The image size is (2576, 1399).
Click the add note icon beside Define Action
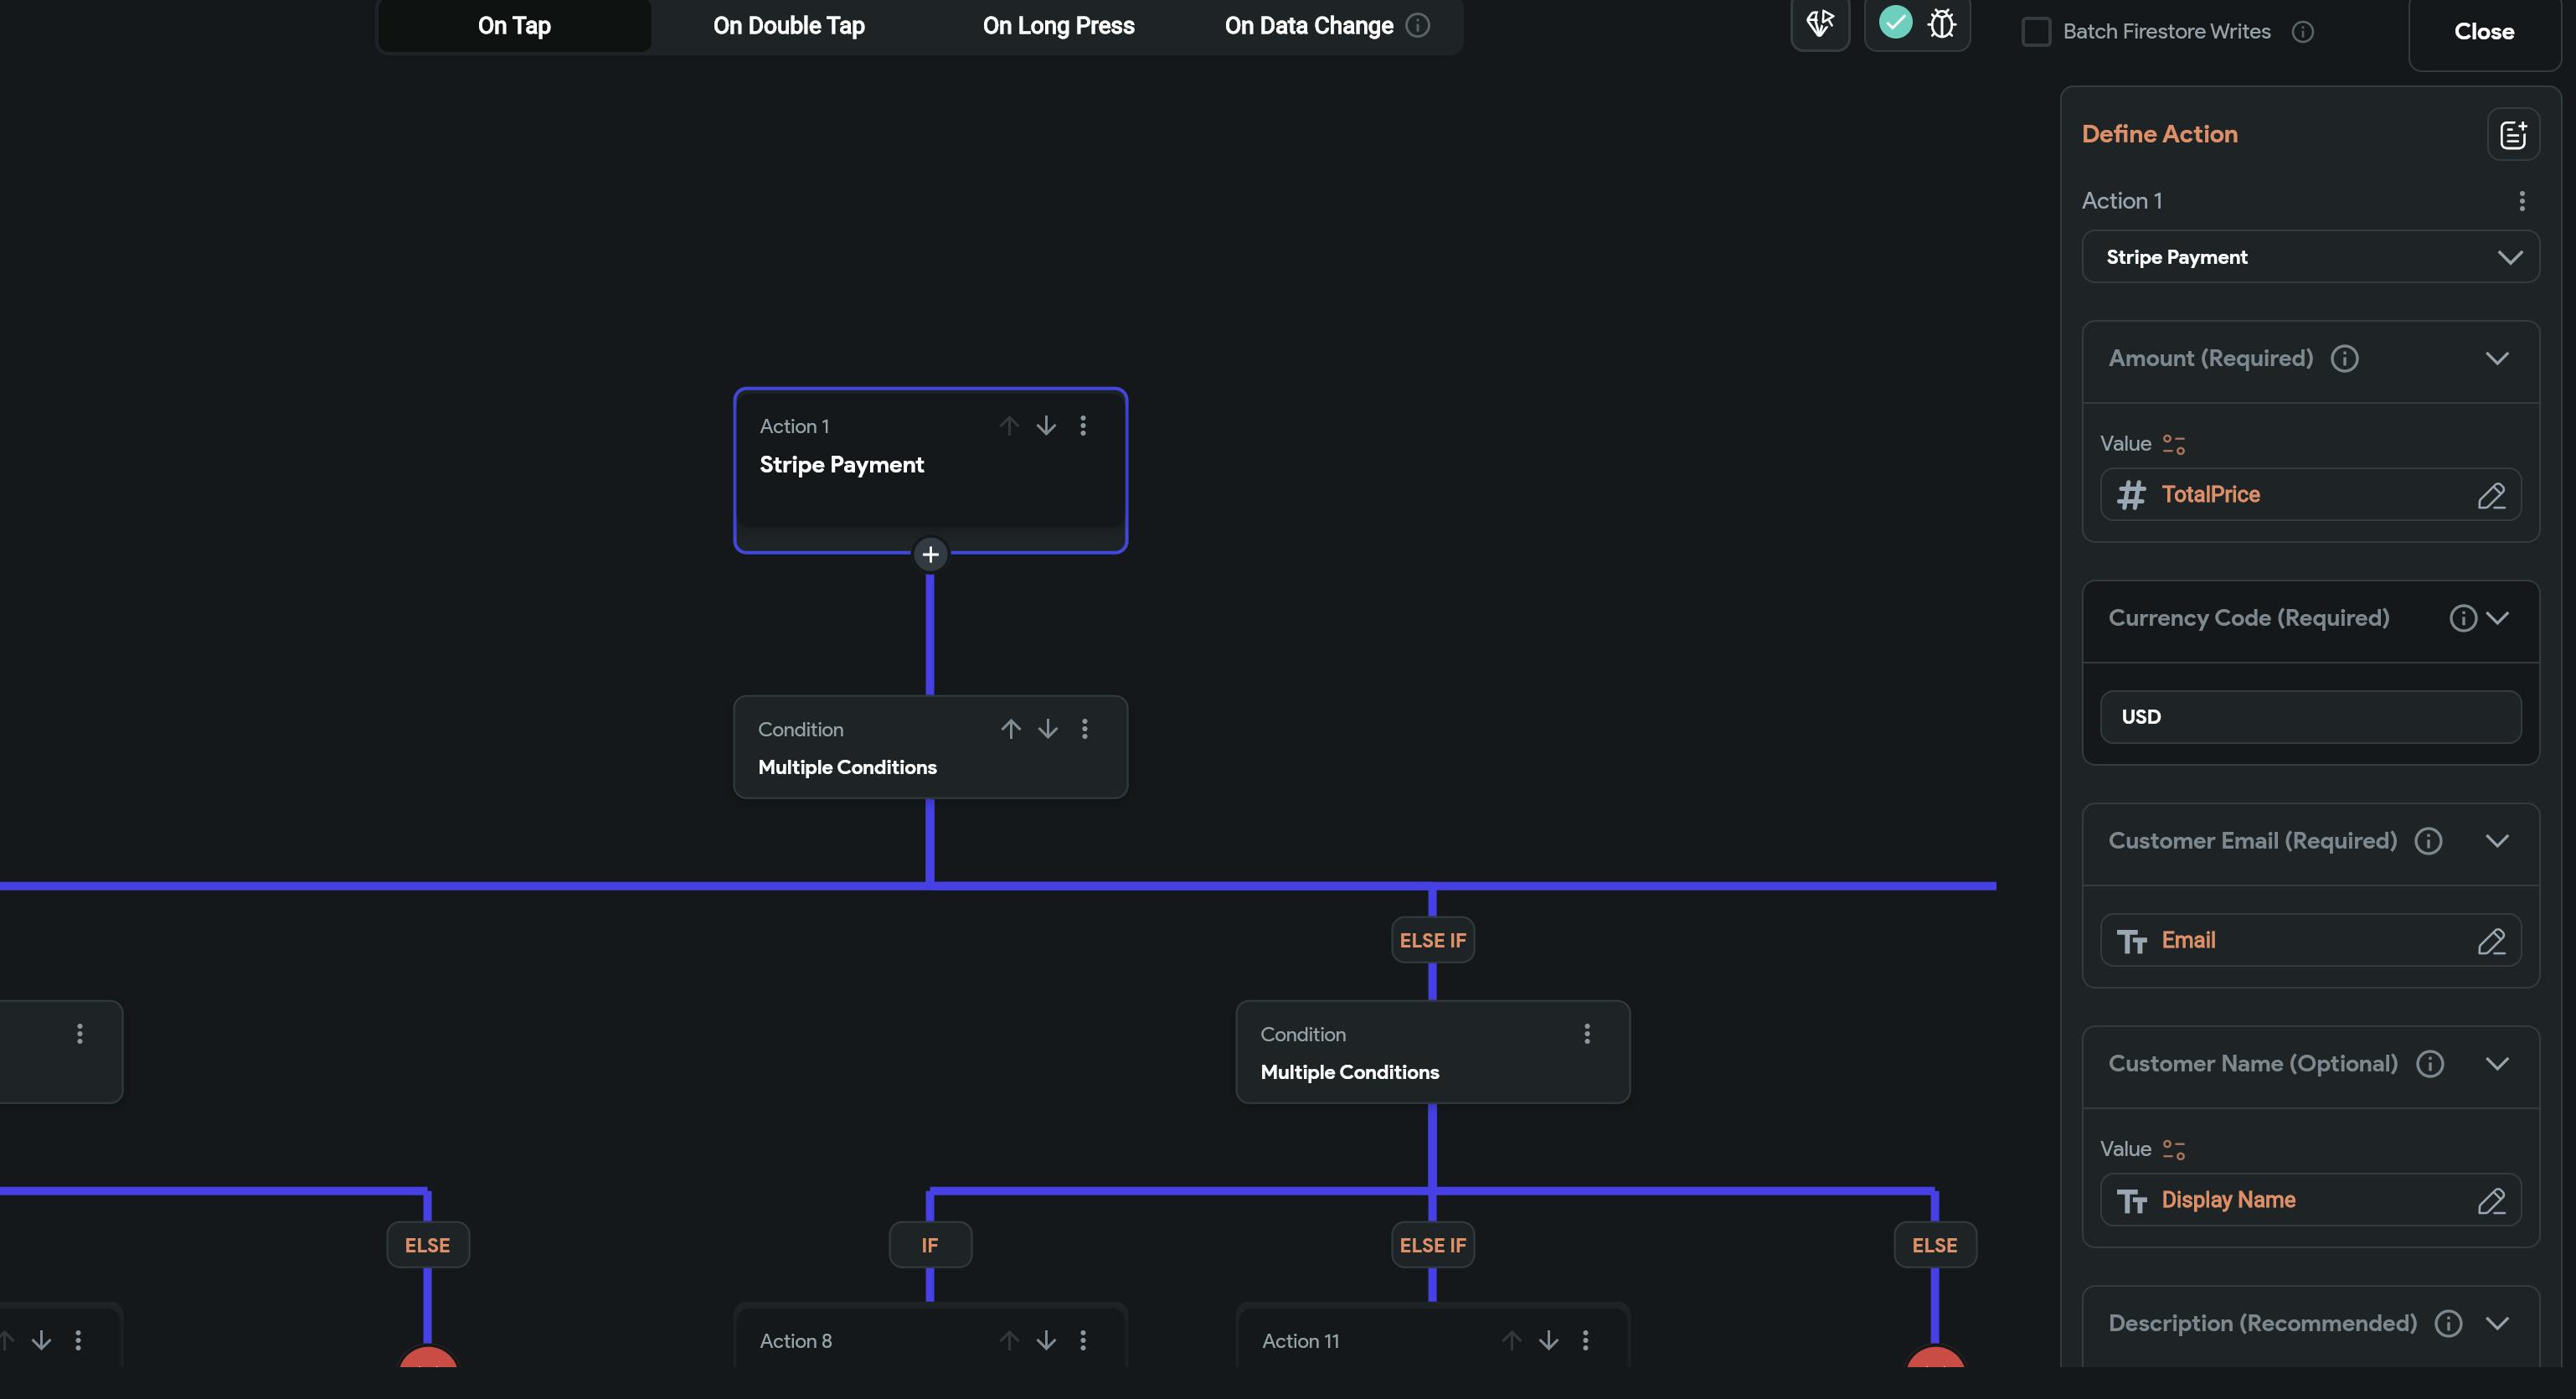[2512, 134]
